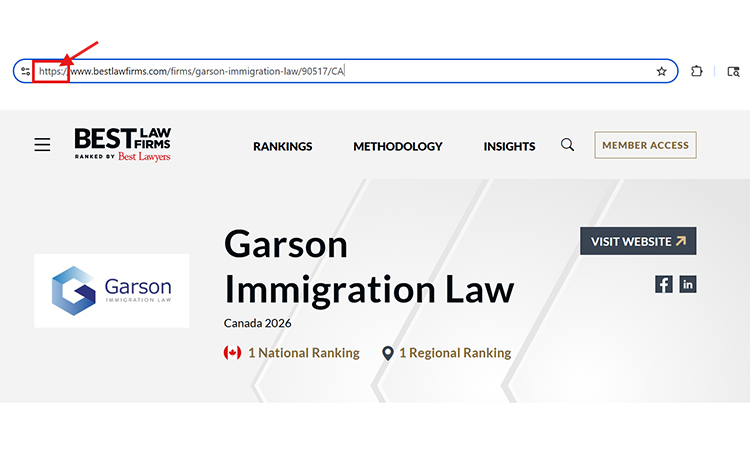Open the hamburger navigation menu

[42, 144]
